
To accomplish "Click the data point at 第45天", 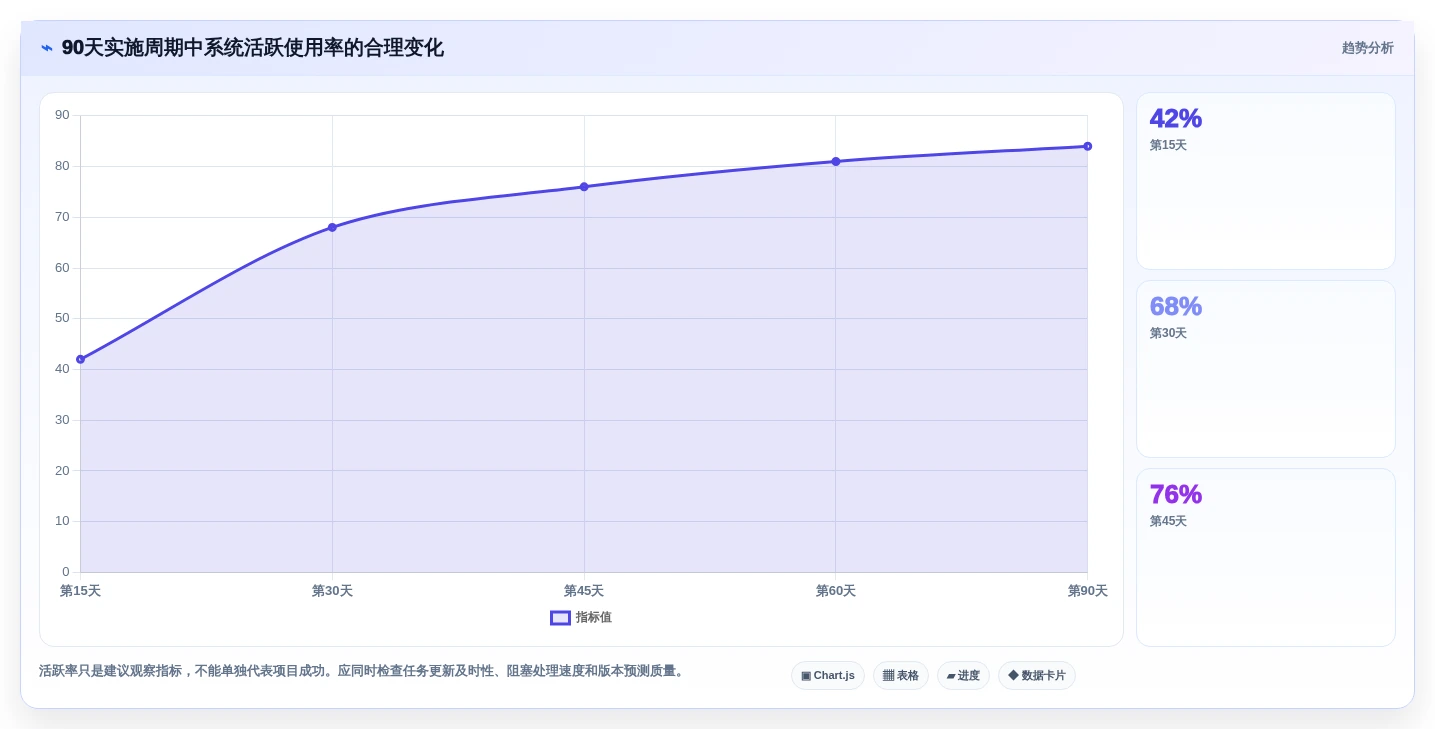I will click(x=584, y=187).
